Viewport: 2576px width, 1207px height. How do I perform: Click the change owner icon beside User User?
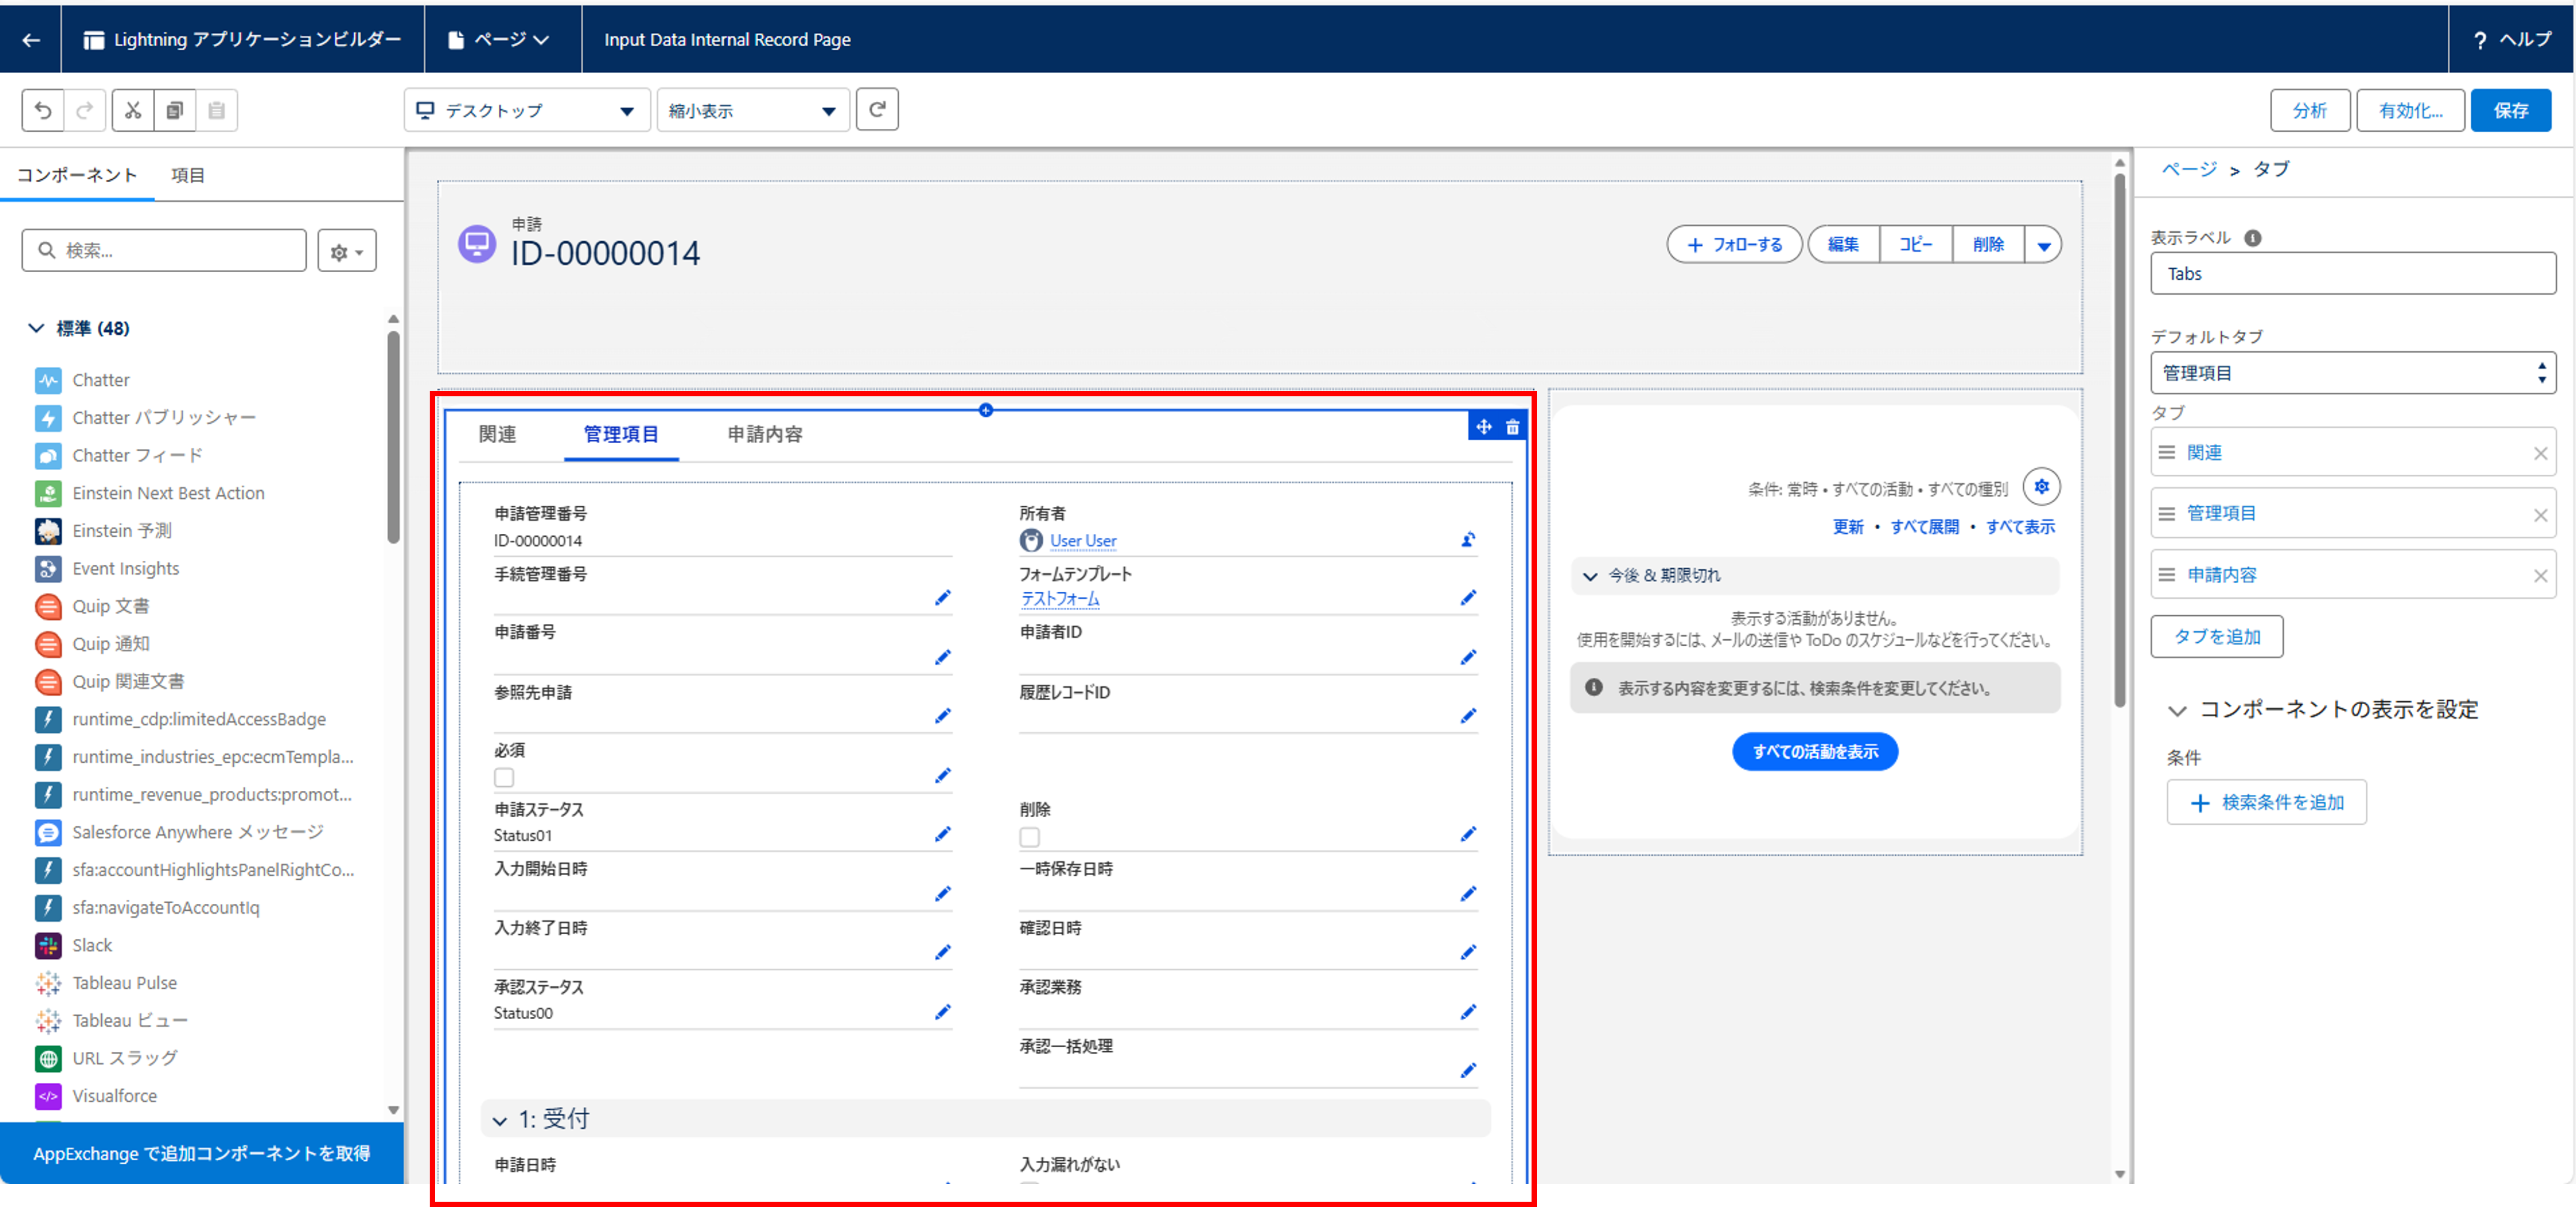coord(1467,539)
